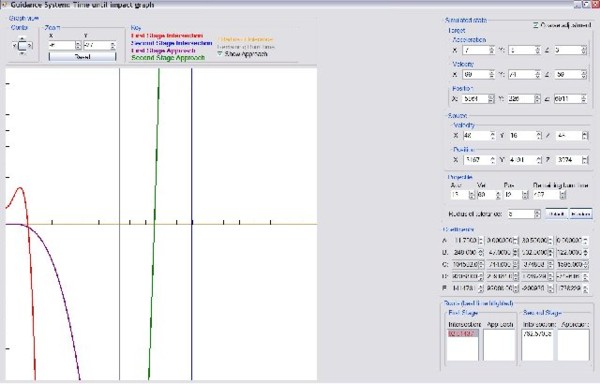Step the Target Velocity Y spinner
This screenshot has width=600, height=384.
coord(537,75)
